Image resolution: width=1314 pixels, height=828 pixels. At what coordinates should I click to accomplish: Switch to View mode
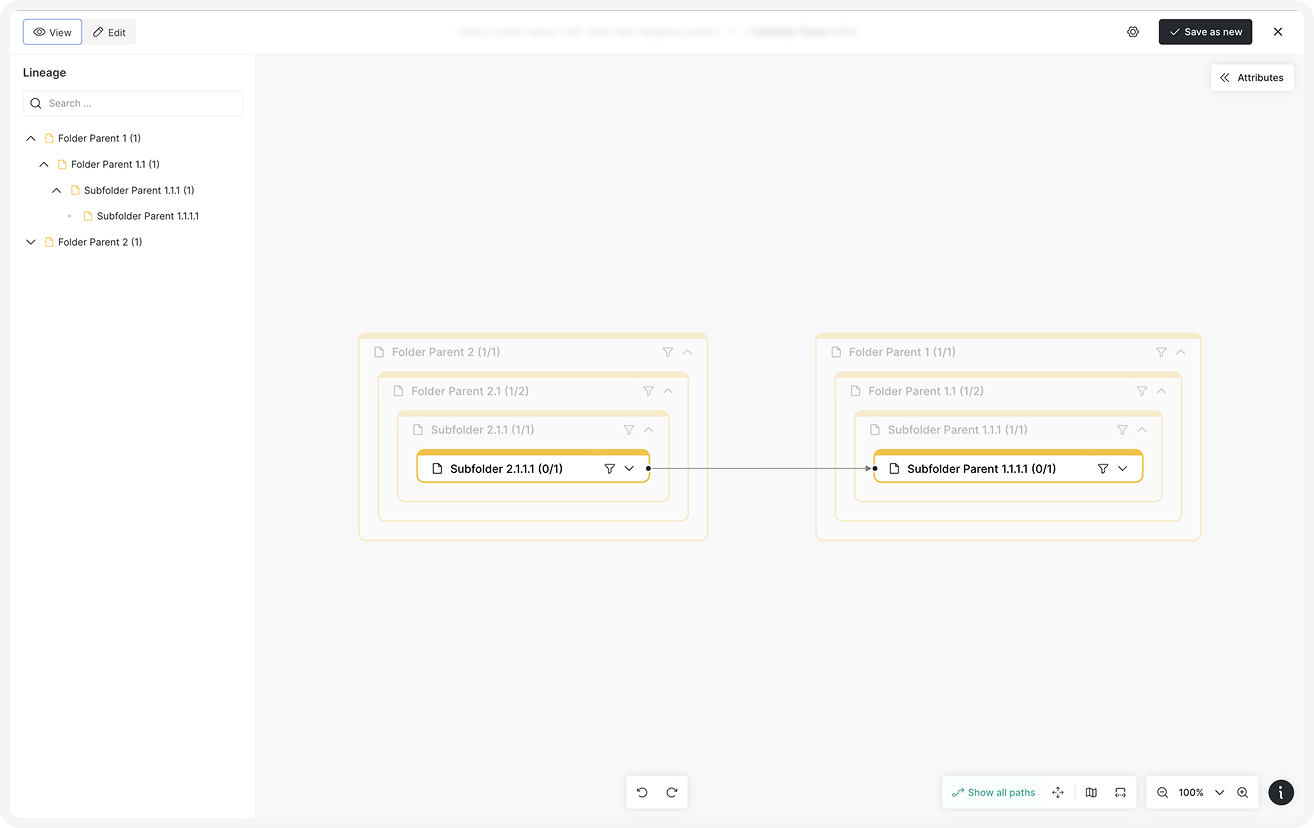tap(52, 32)
